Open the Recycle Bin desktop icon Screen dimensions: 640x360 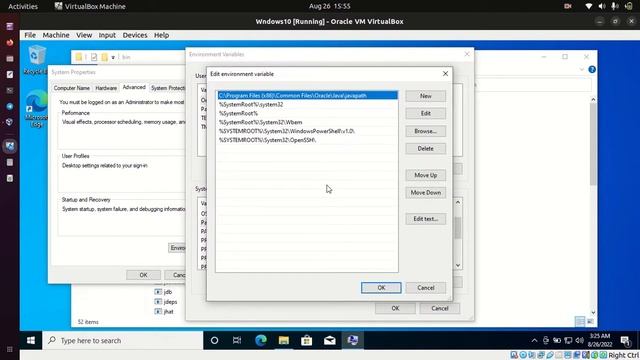pos(36,60)
